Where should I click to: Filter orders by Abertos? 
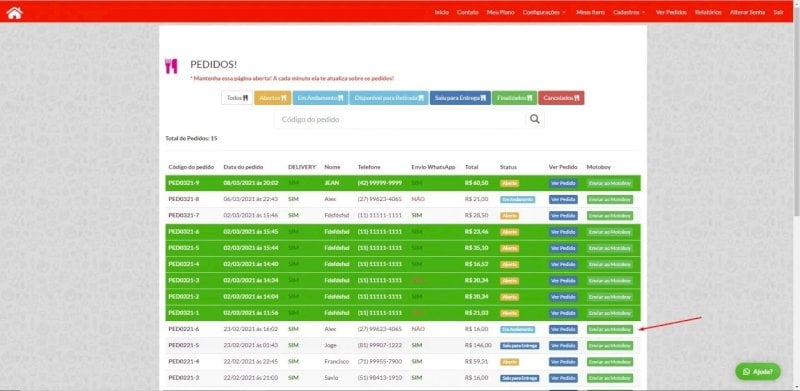click(272, 97)
